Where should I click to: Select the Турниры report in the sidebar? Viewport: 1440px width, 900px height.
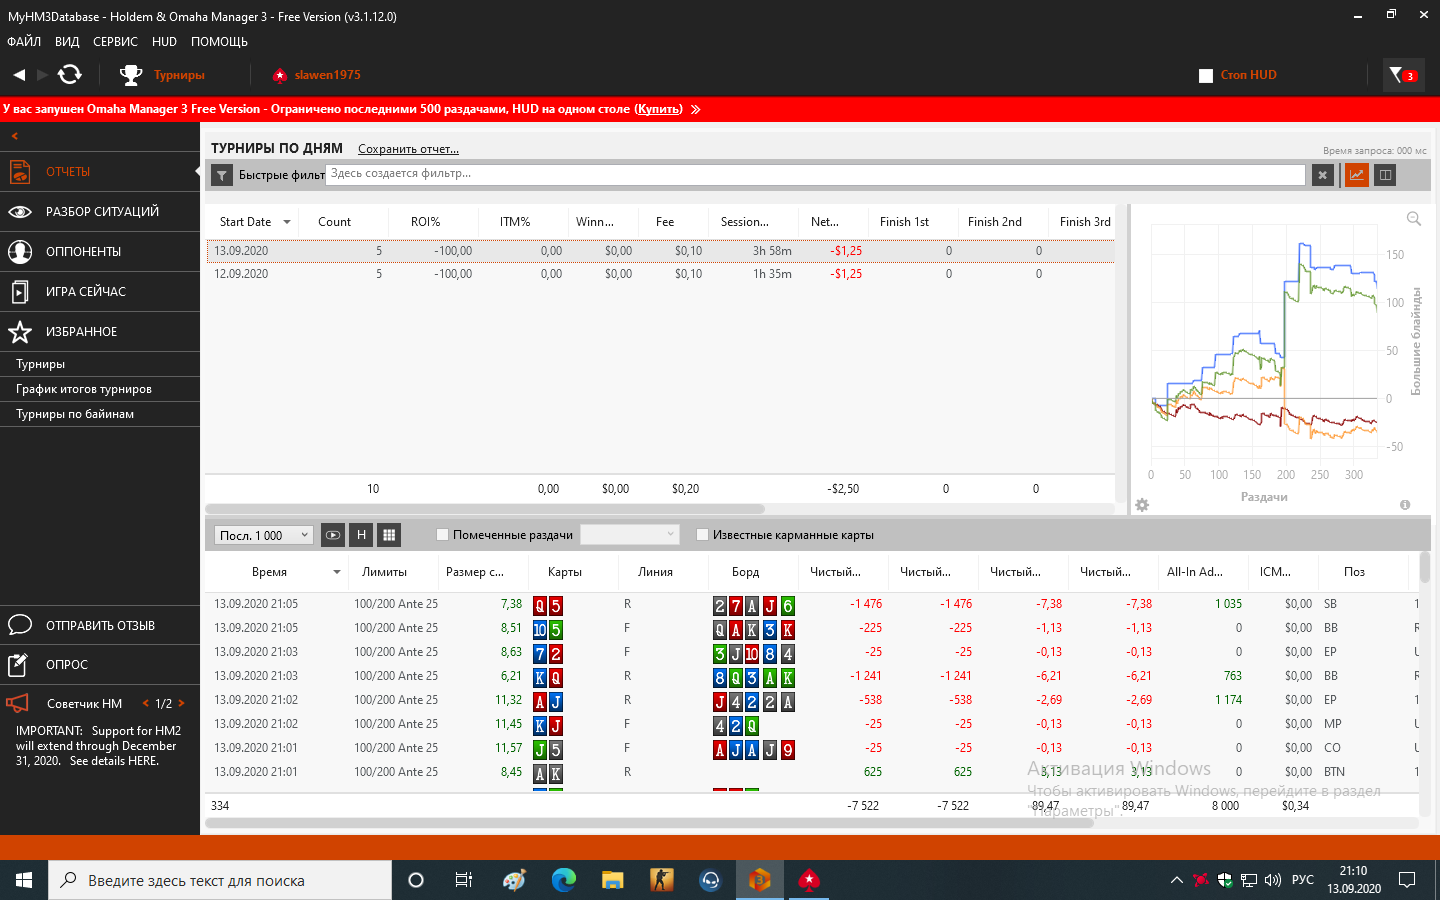click(x=100, y=364)
